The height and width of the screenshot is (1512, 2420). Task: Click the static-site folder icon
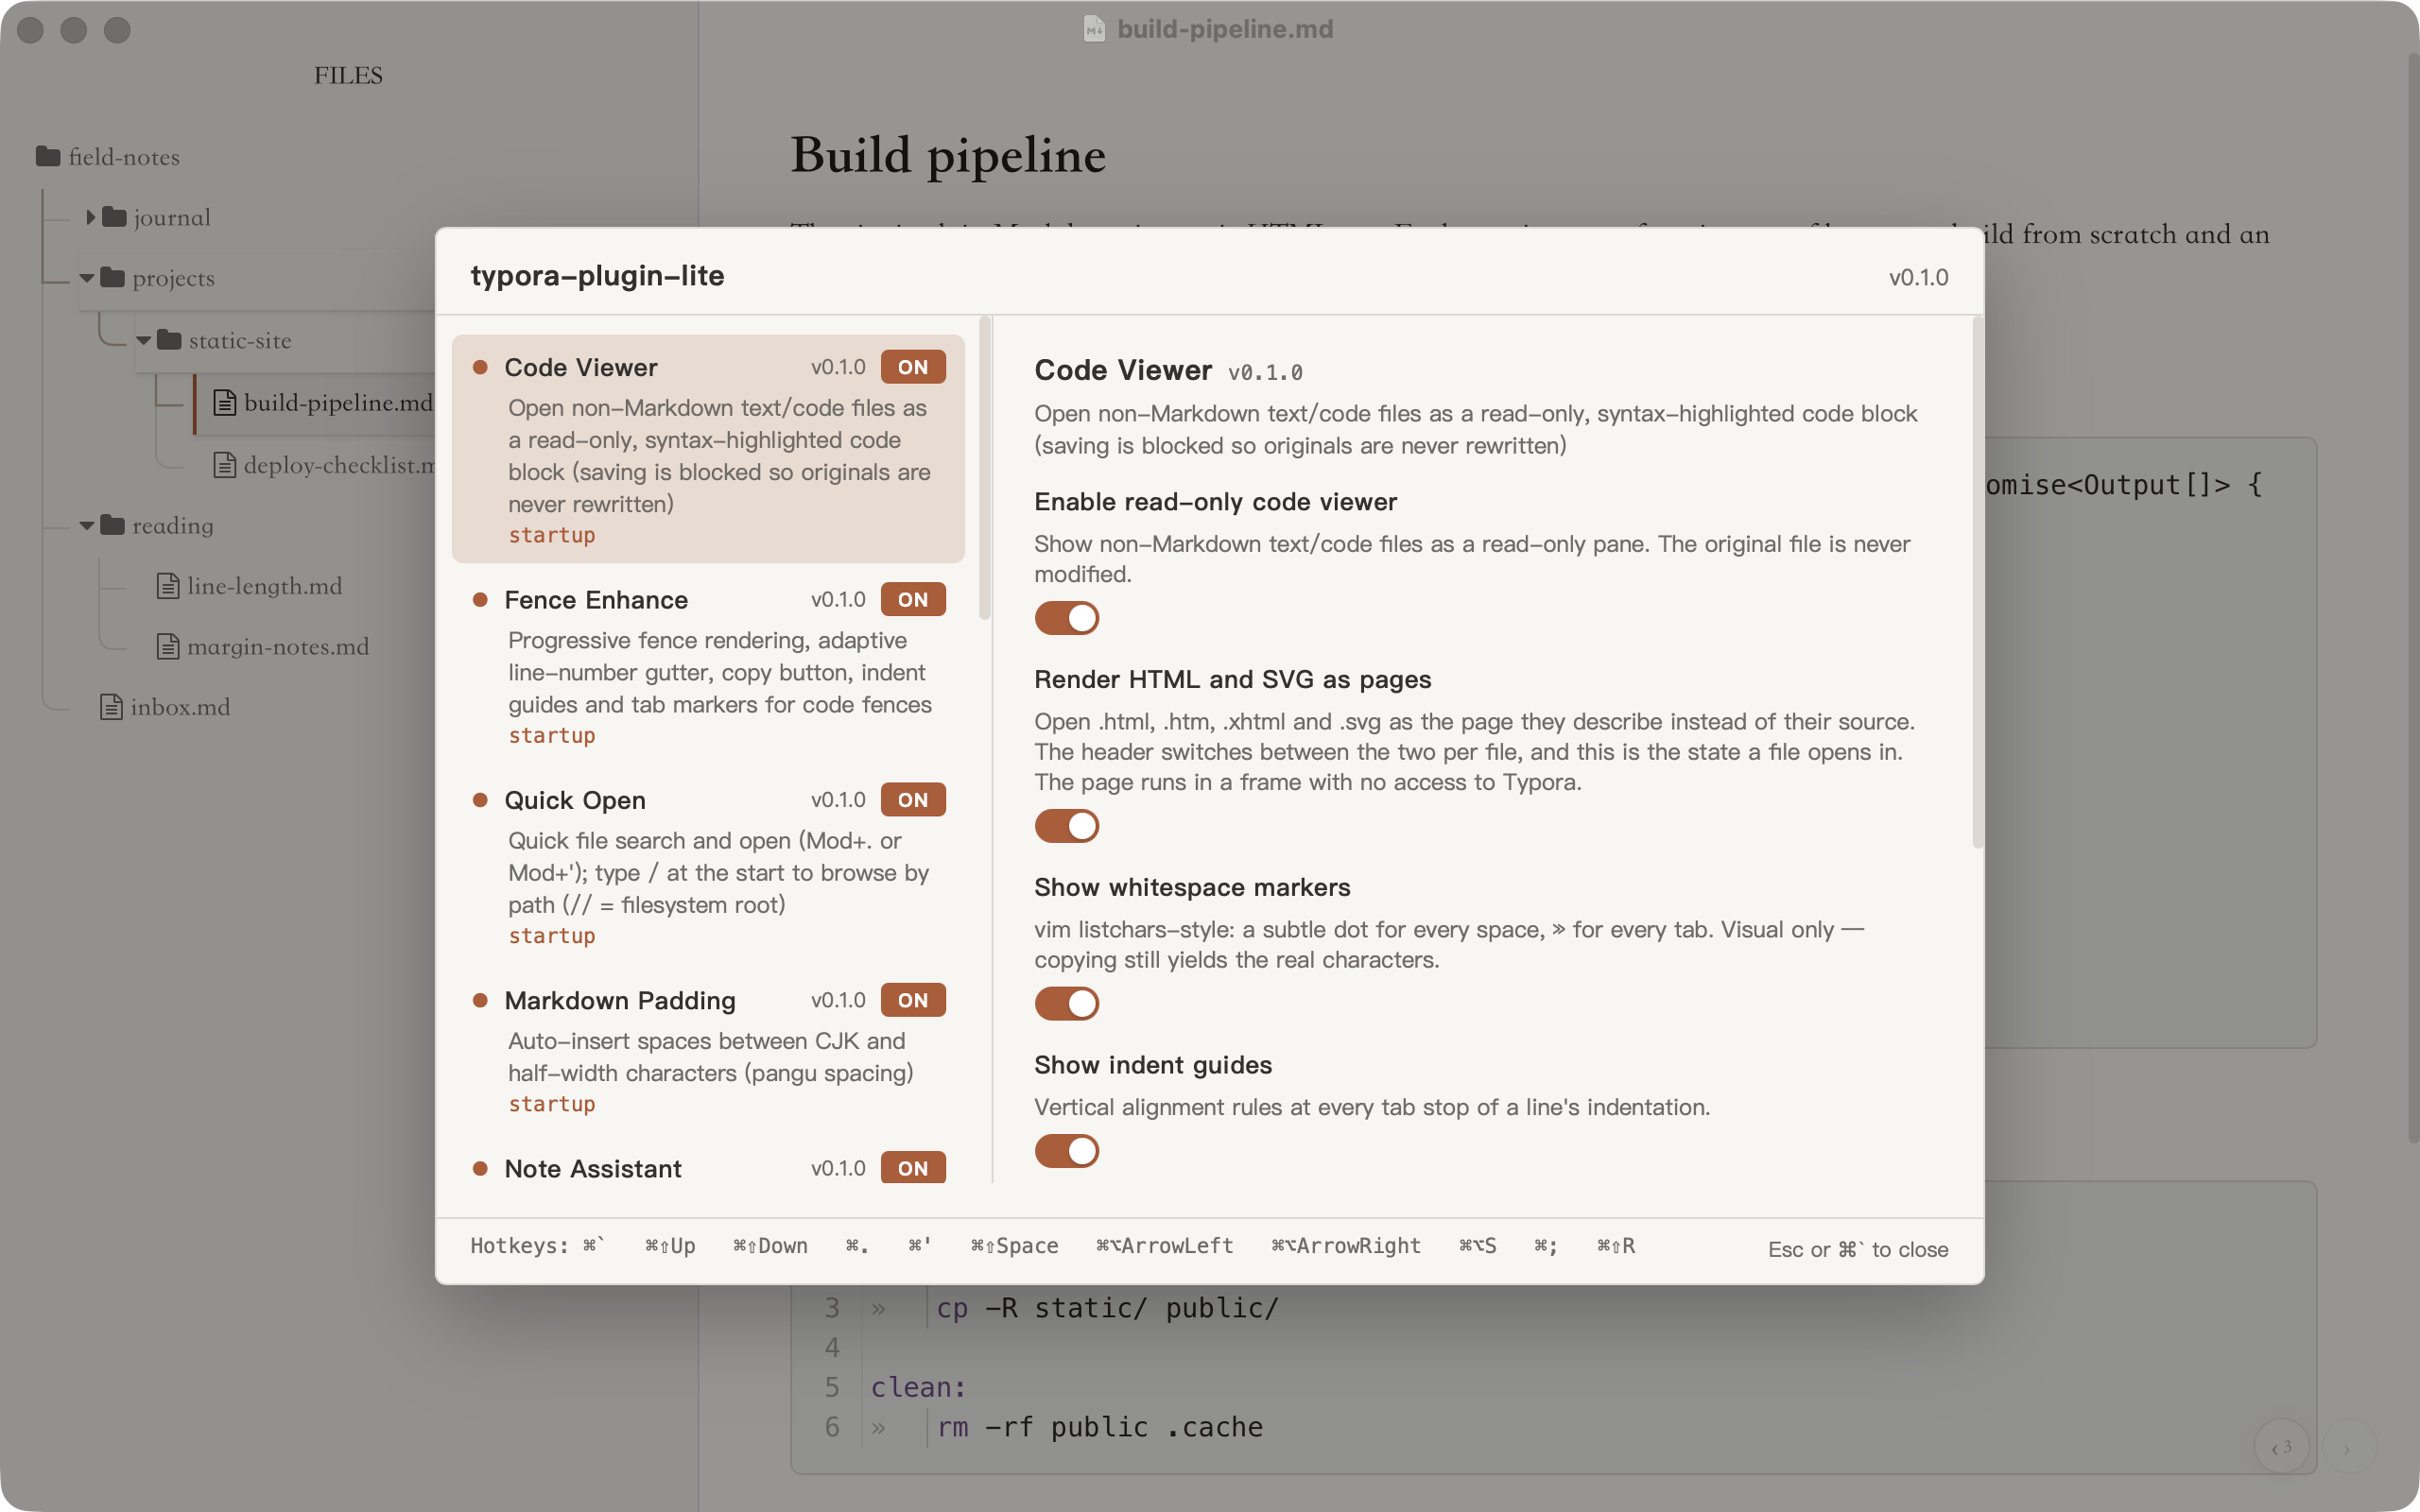point(169,341)
